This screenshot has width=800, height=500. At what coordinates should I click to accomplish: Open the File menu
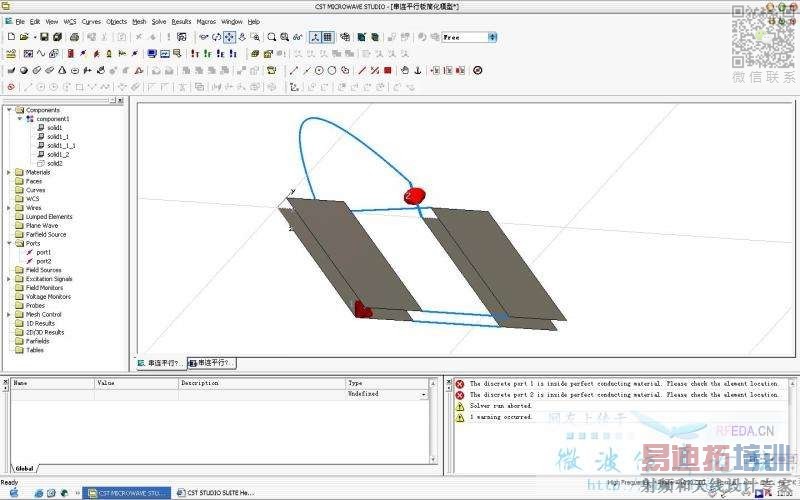point(20,21)
